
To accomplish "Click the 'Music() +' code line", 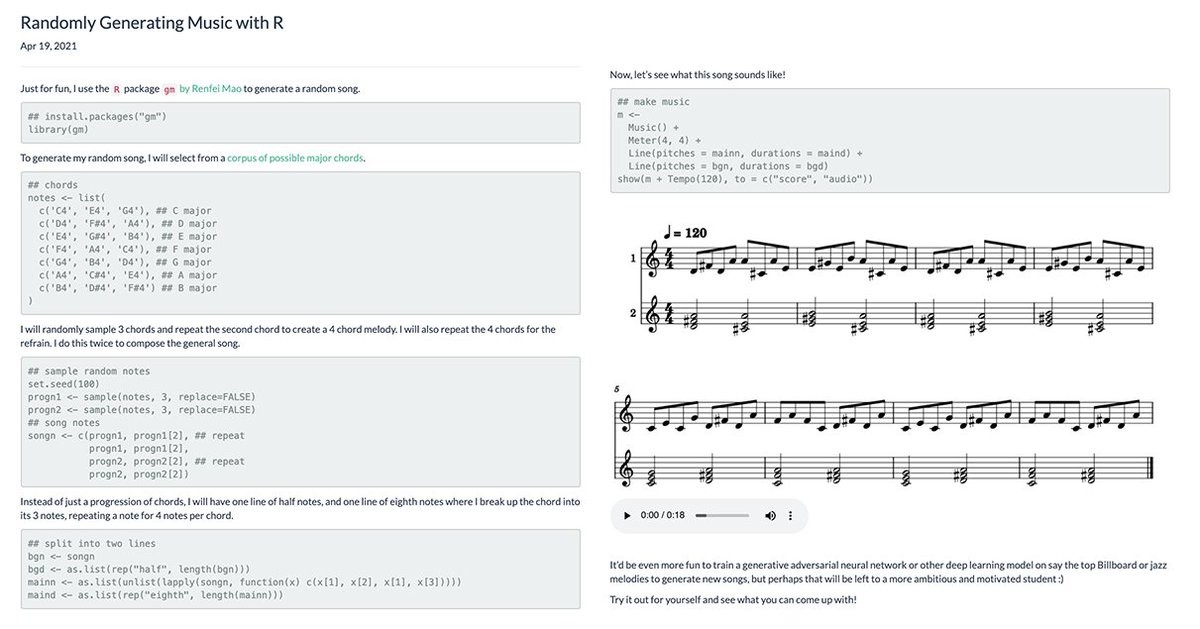I will tap(653, 128).
